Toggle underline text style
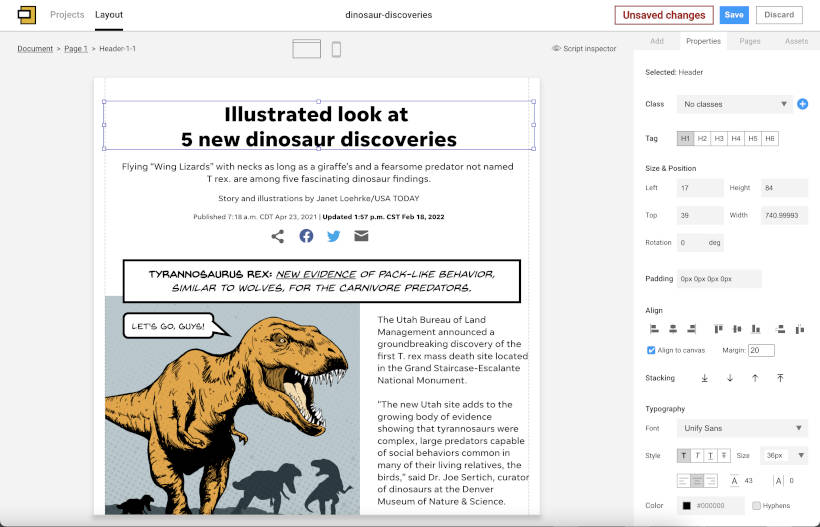Screen dimensions: 820x527 pyautogui.click(x=710, y=455)
